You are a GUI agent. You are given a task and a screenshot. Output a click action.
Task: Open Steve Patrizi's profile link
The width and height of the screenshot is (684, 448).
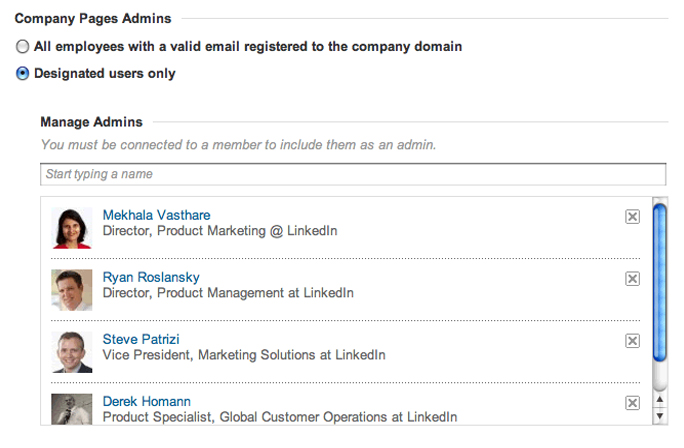tap(141, 339)
